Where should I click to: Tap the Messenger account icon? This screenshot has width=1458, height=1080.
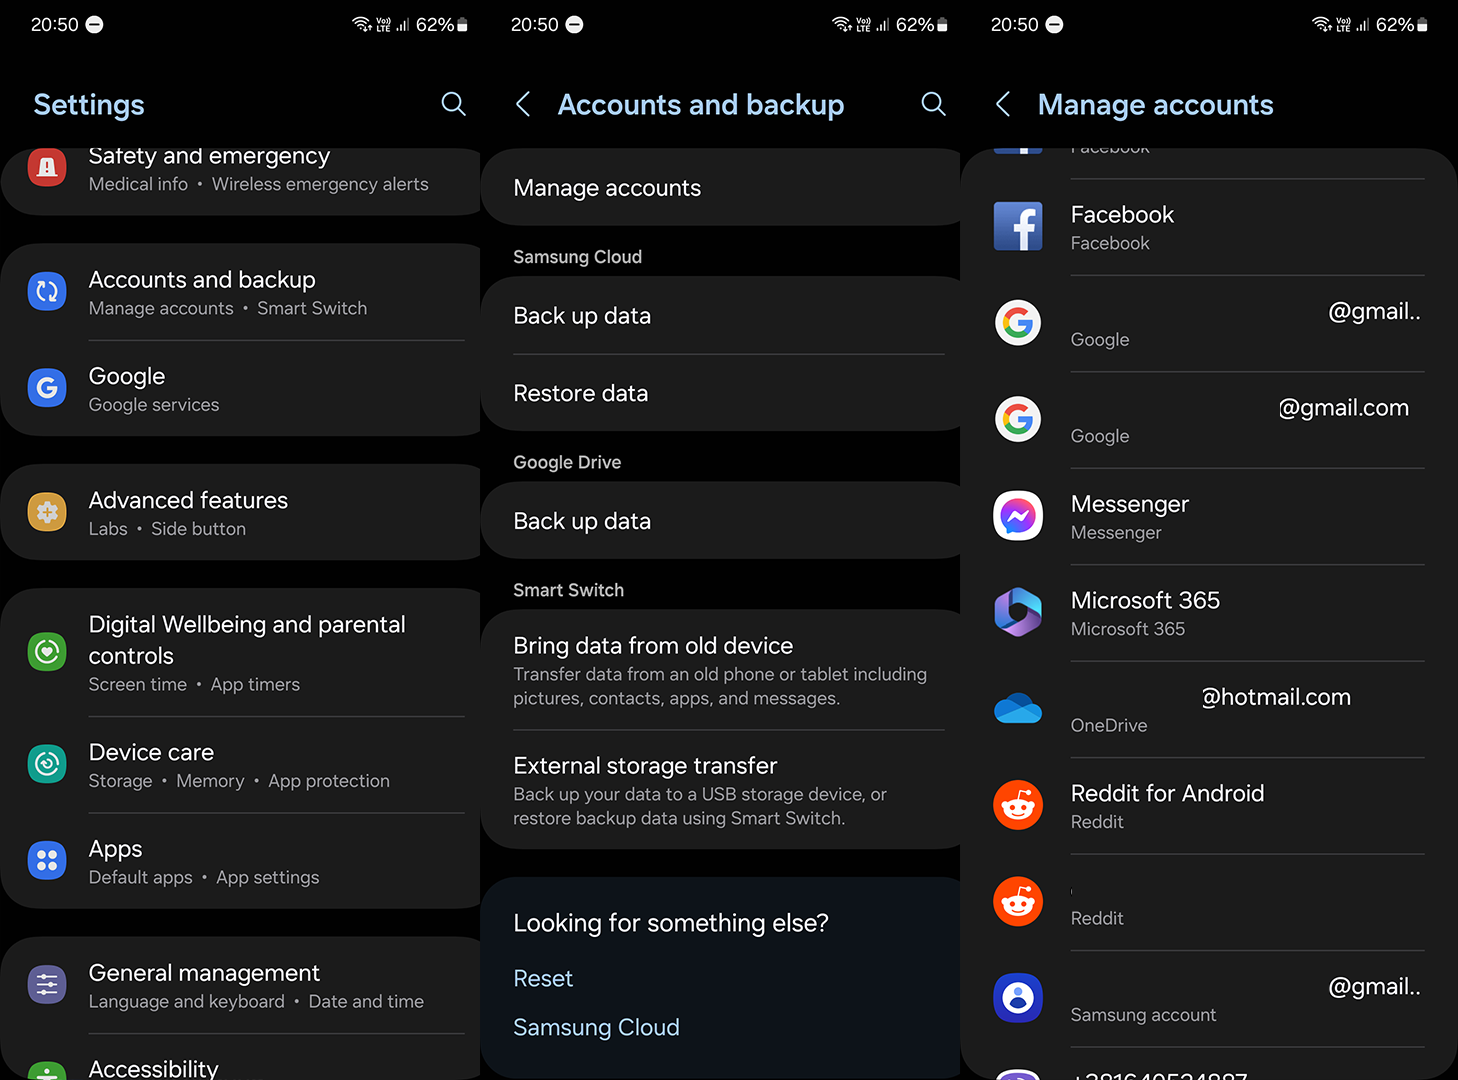pyautogui.click(x=1018, y=516)
